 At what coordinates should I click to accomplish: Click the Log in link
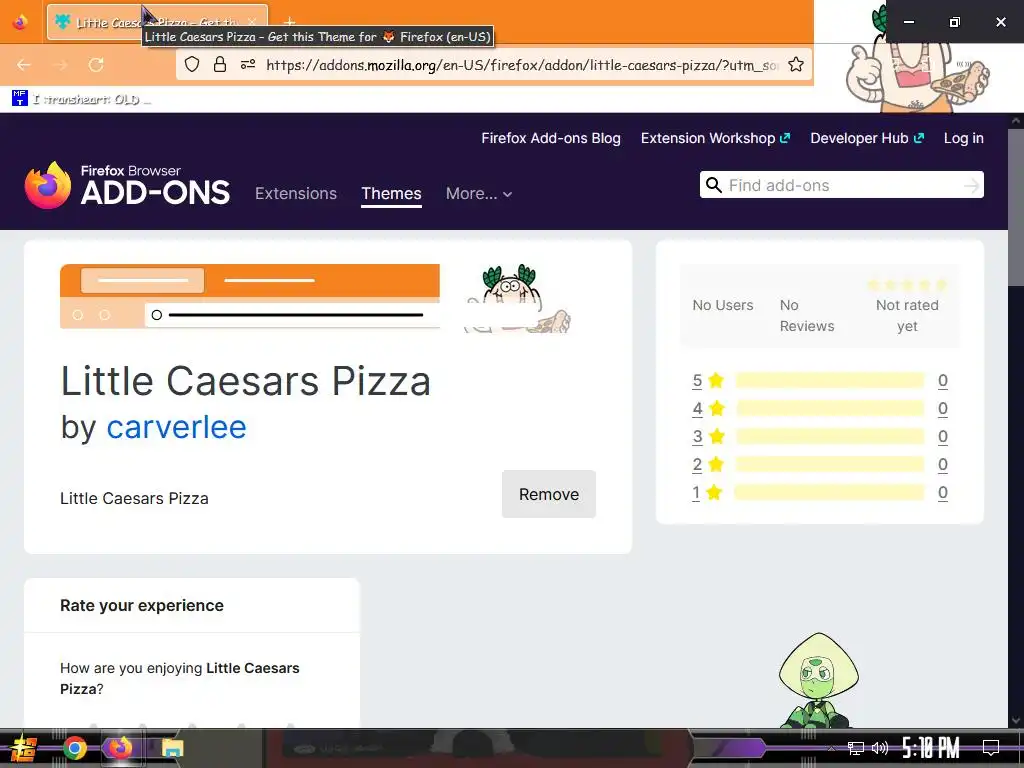(963, 138)
